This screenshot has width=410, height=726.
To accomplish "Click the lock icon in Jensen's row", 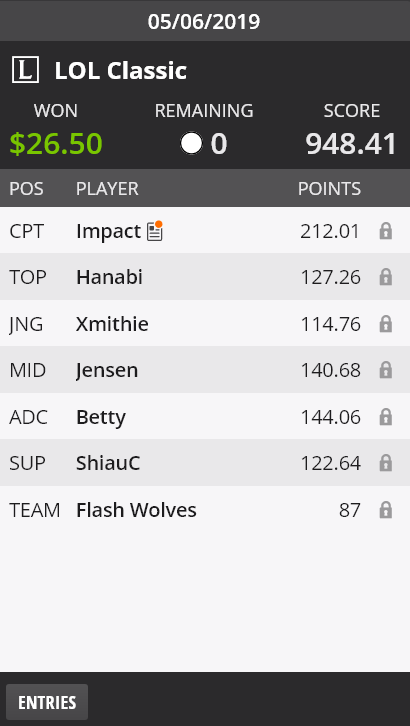I will (x=385, y=370).
